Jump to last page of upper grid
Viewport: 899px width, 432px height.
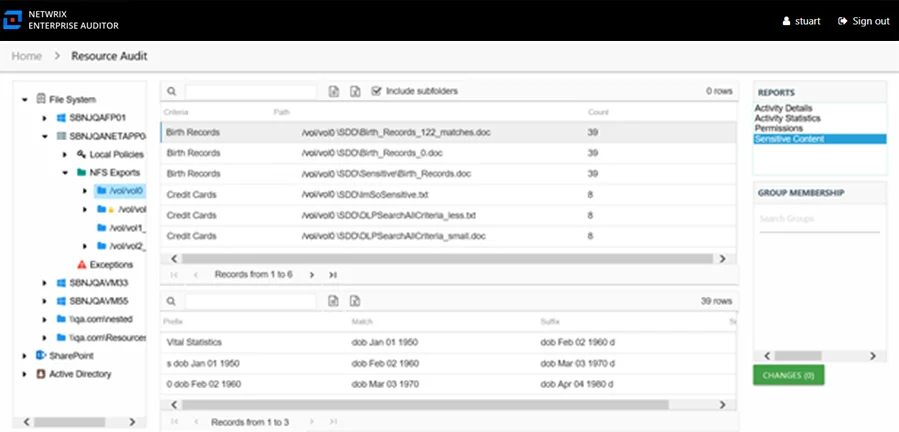pyautogui.click(x=333, y=275)
